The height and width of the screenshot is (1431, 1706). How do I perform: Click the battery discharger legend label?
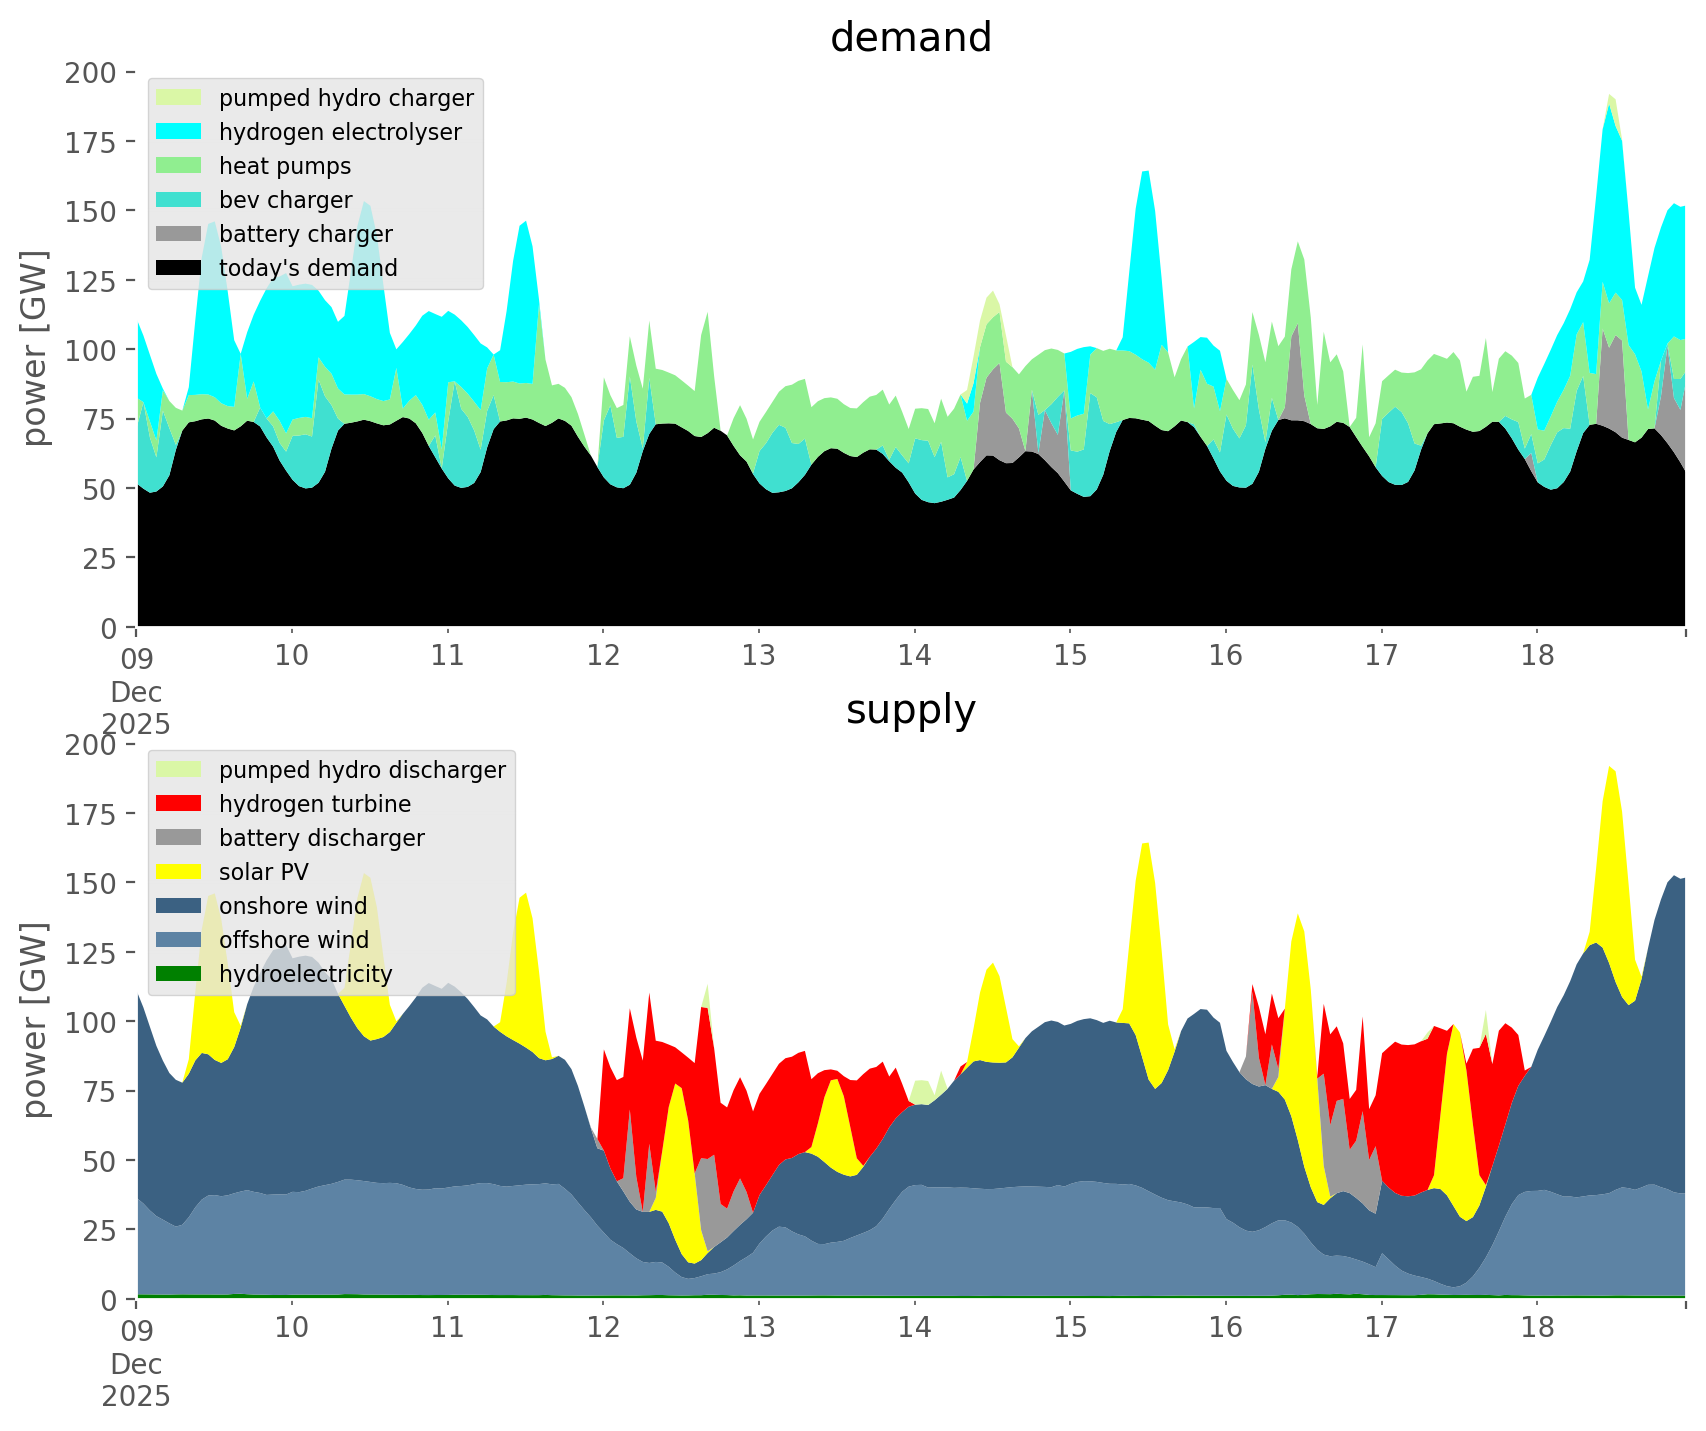(321, 838)
